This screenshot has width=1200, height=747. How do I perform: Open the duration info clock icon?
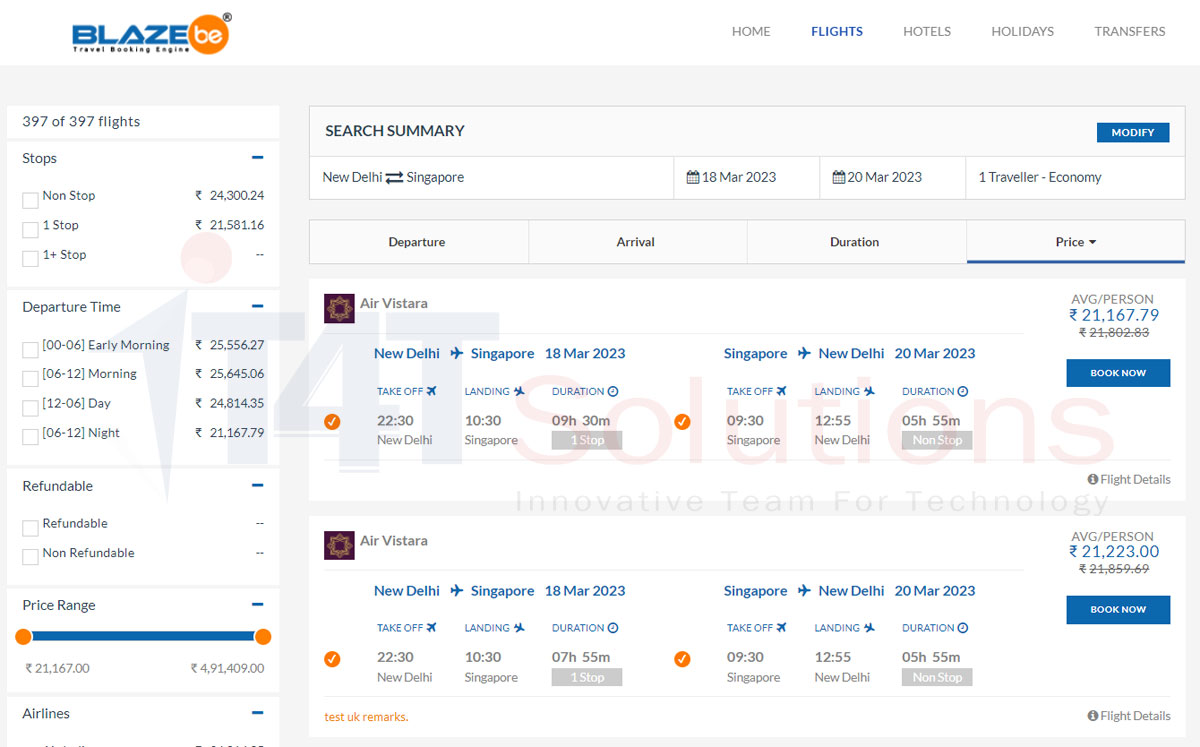[x=611, y=390]
